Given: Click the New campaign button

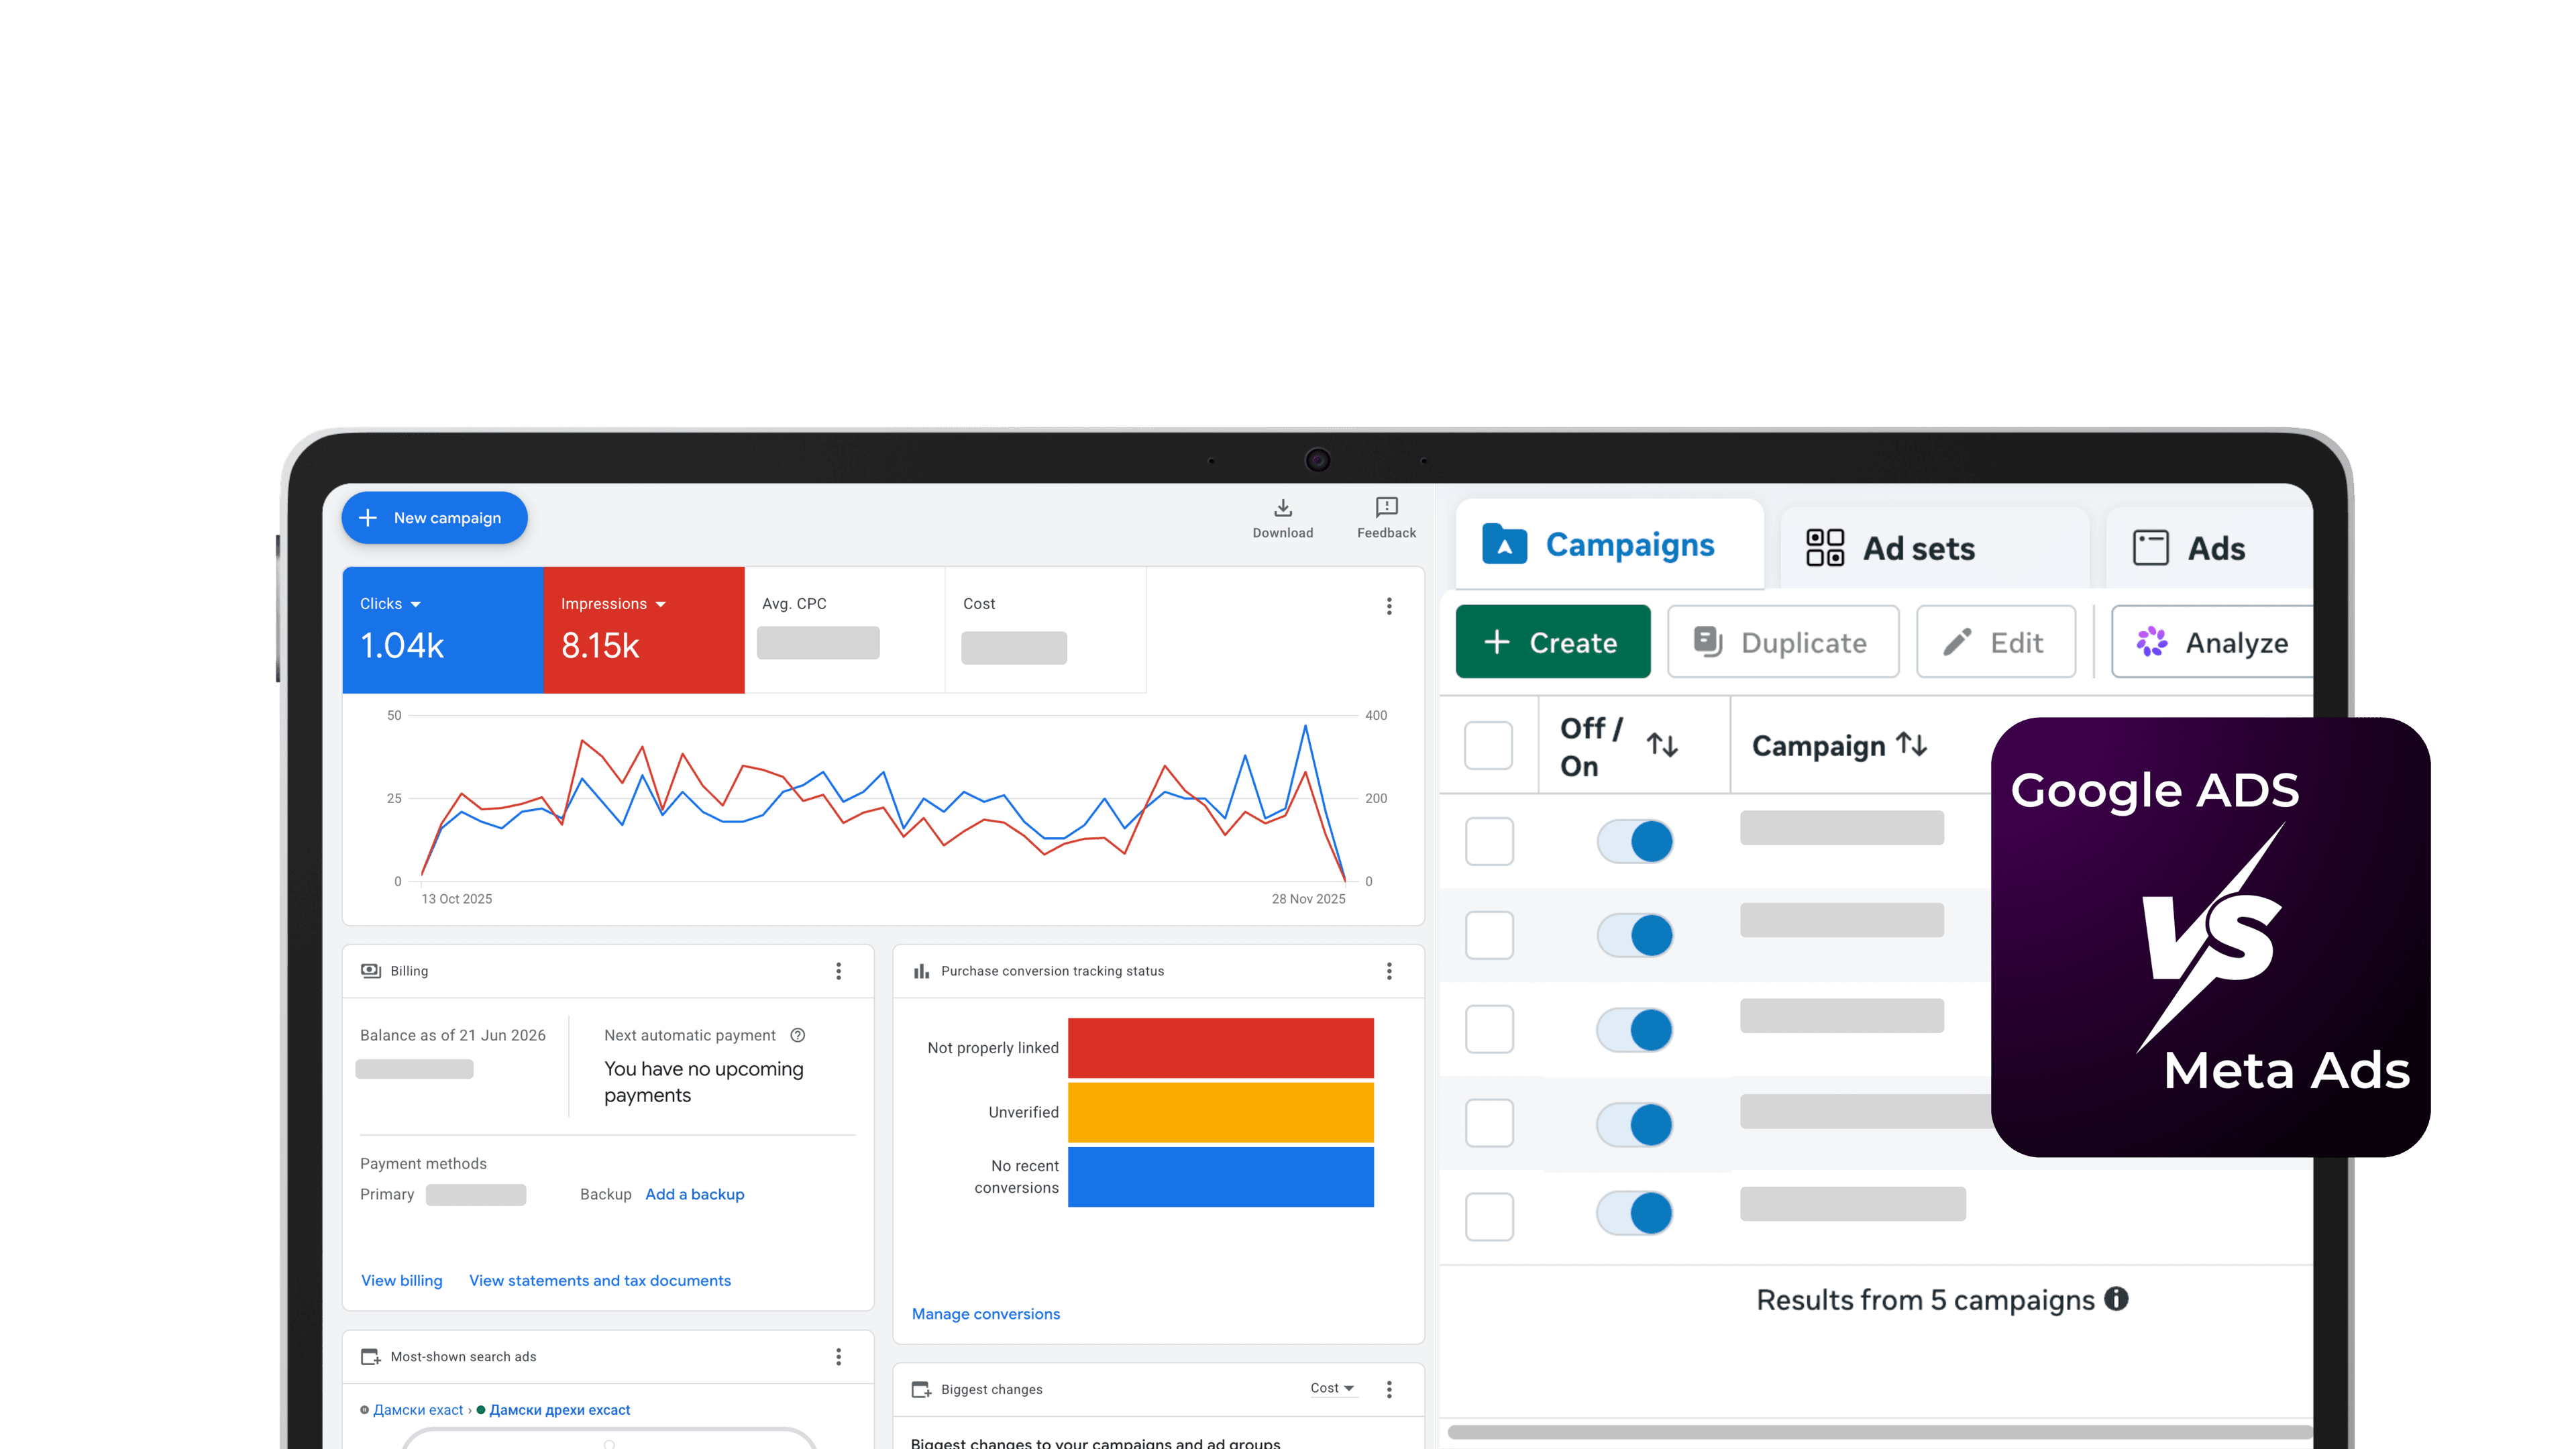Looking at the screenshot, I should [434, 518].
